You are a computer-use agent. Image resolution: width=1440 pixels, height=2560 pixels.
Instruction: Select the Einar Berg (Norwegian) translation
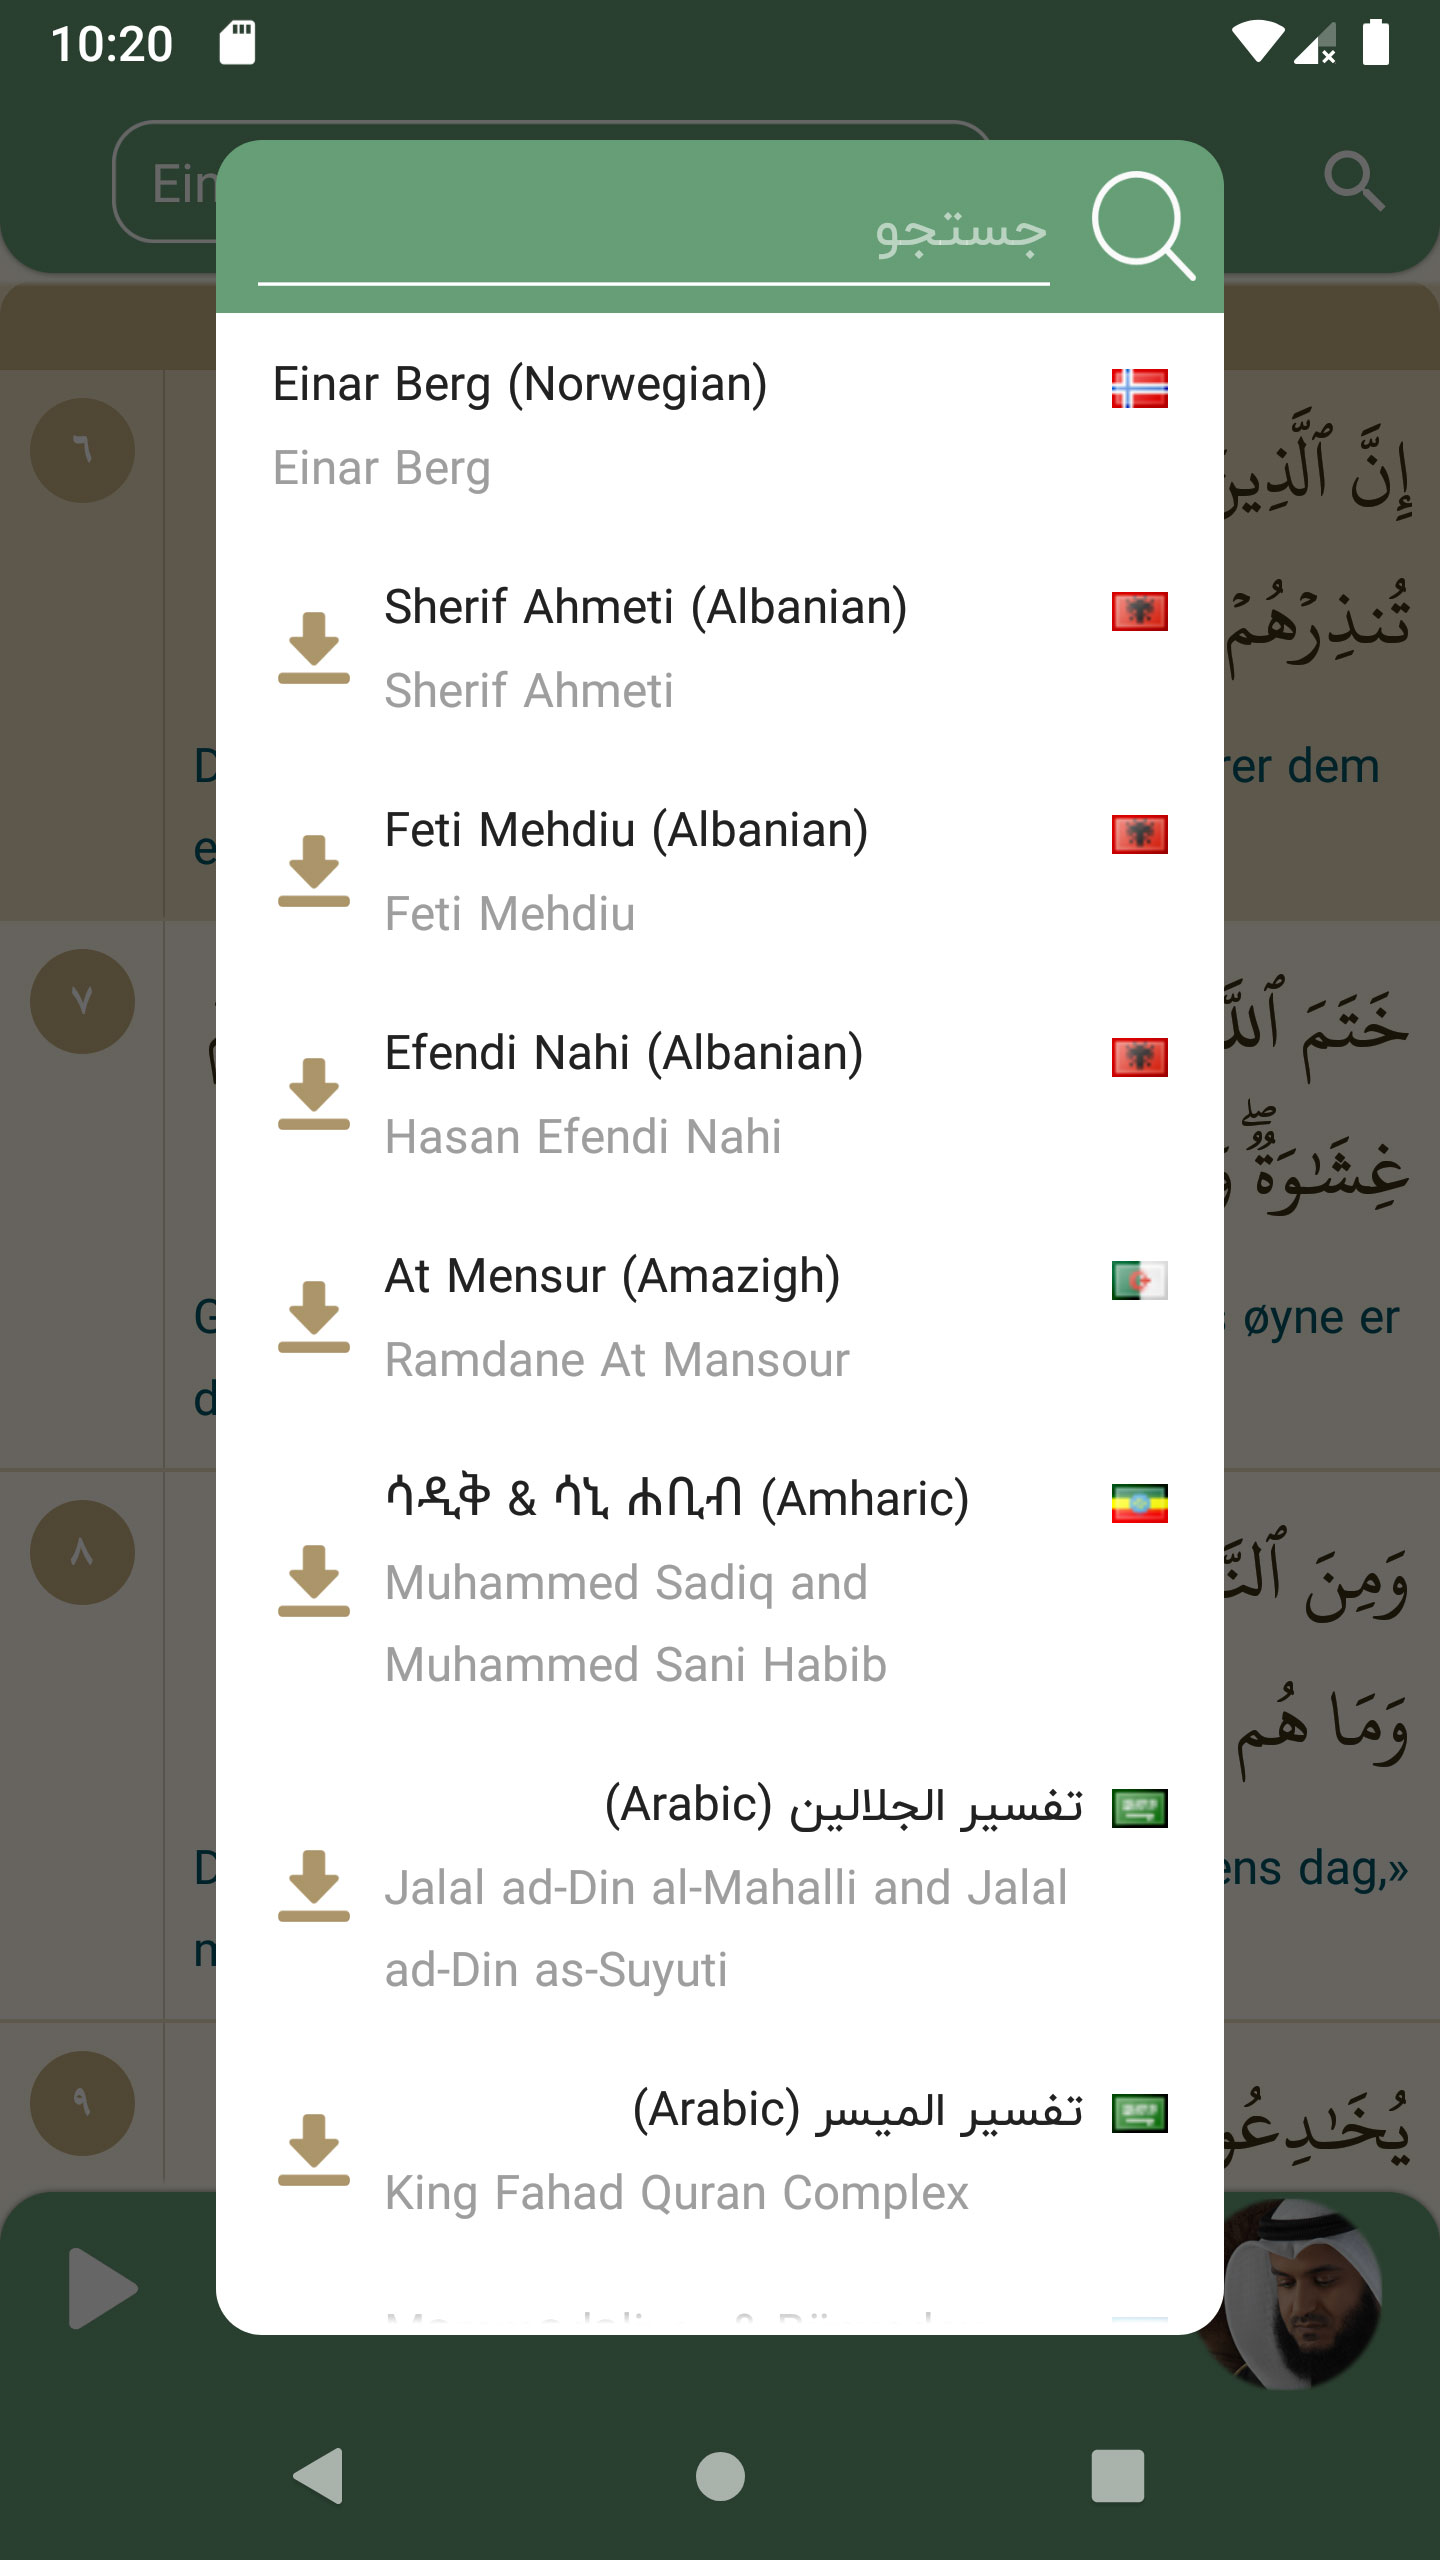tap(720, 426)
